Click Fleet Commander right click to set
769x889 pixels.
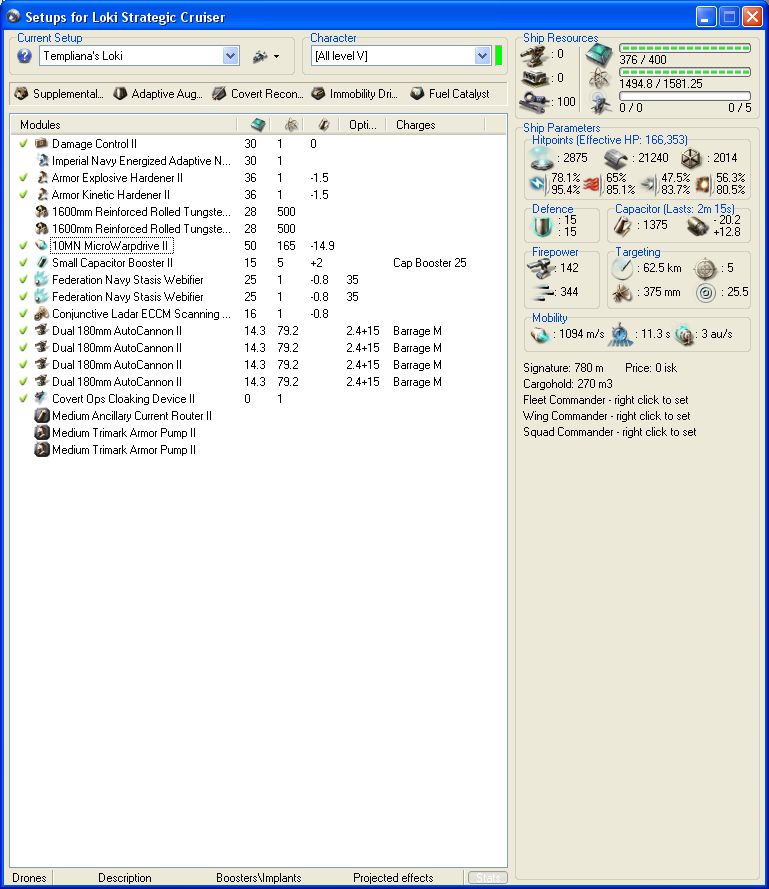coord(605,400)
